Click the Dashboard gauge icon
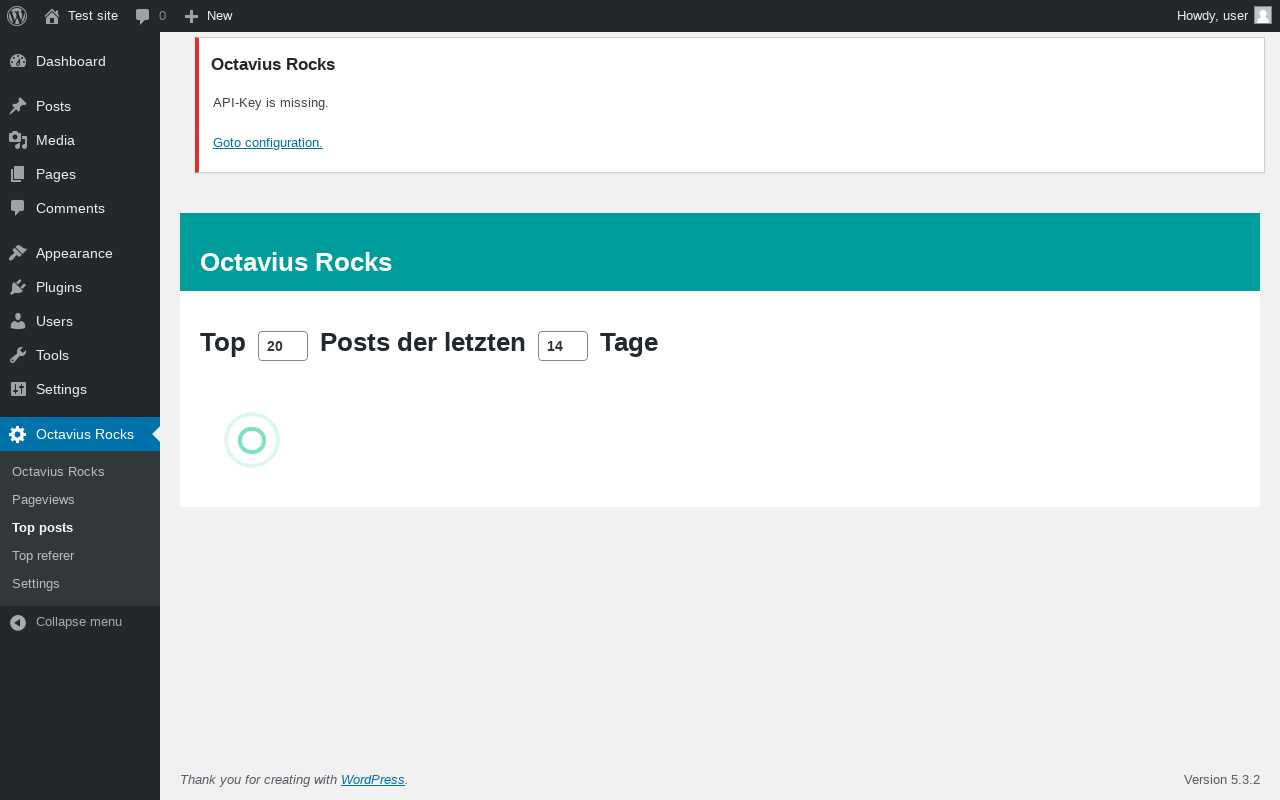This screenshot has width=1280, height=800. pos(18,61)
